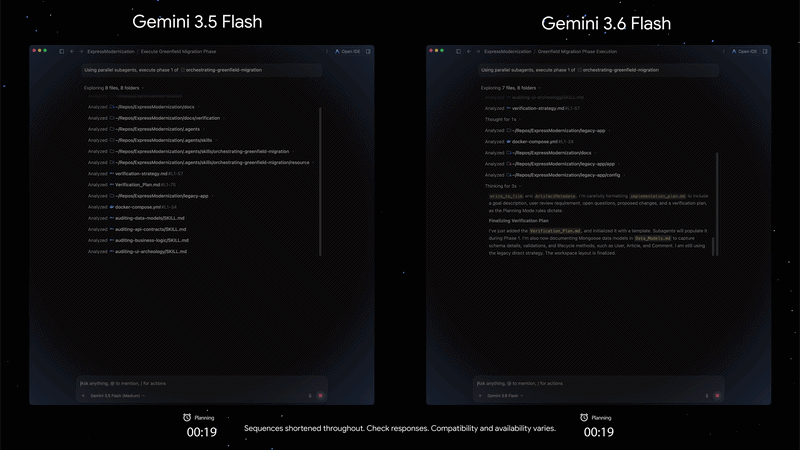Click Open IDE in right window
This screenshot has width=800, height=450.
pos(744,51)
